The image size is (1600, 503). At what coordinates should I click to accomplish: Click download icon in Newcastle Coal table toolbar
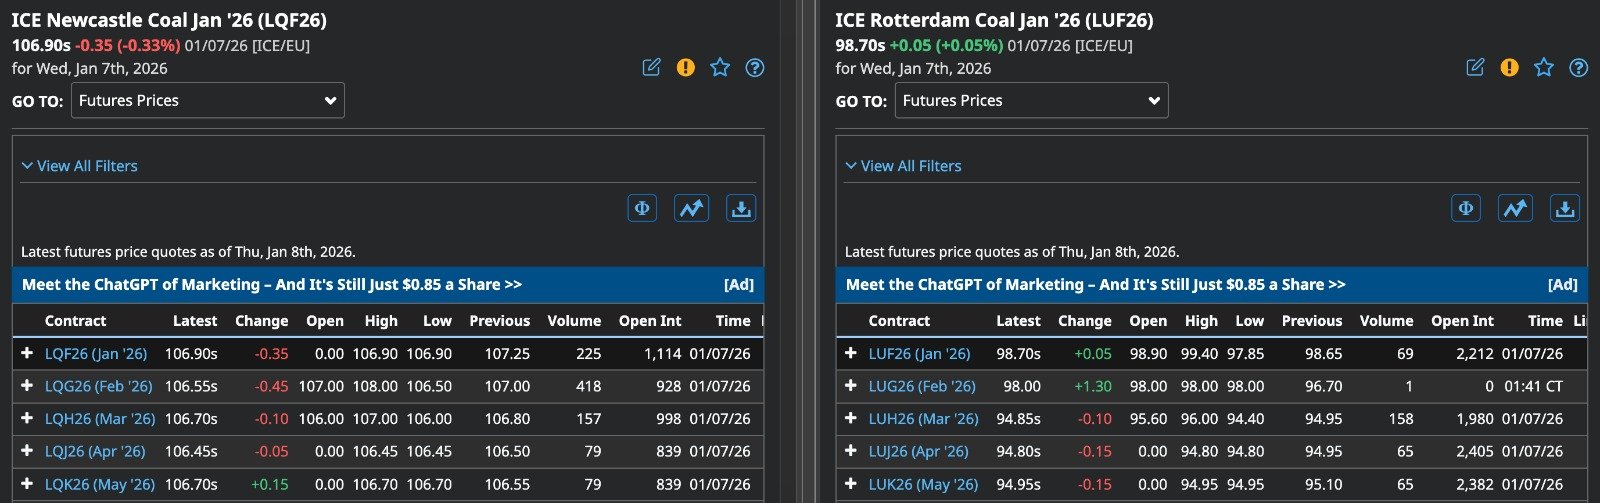tap(740, 209)
